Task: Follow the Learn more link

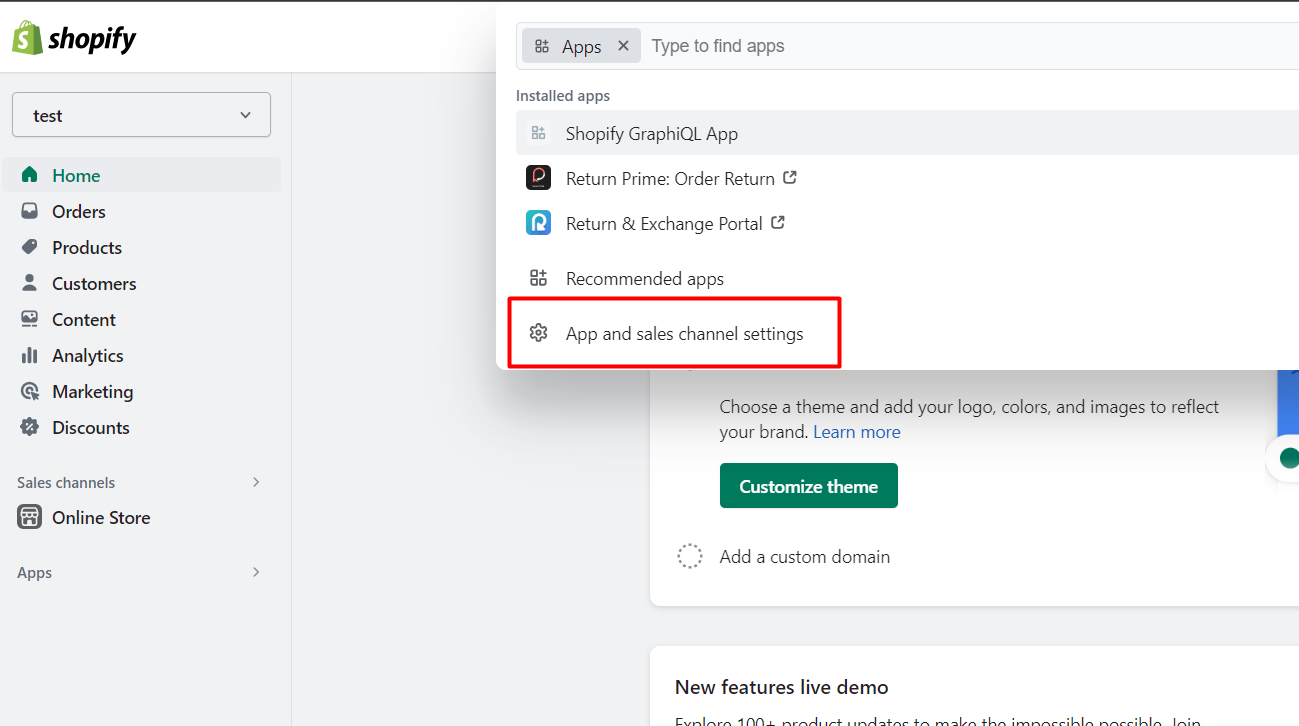Action: coord(857,432)
